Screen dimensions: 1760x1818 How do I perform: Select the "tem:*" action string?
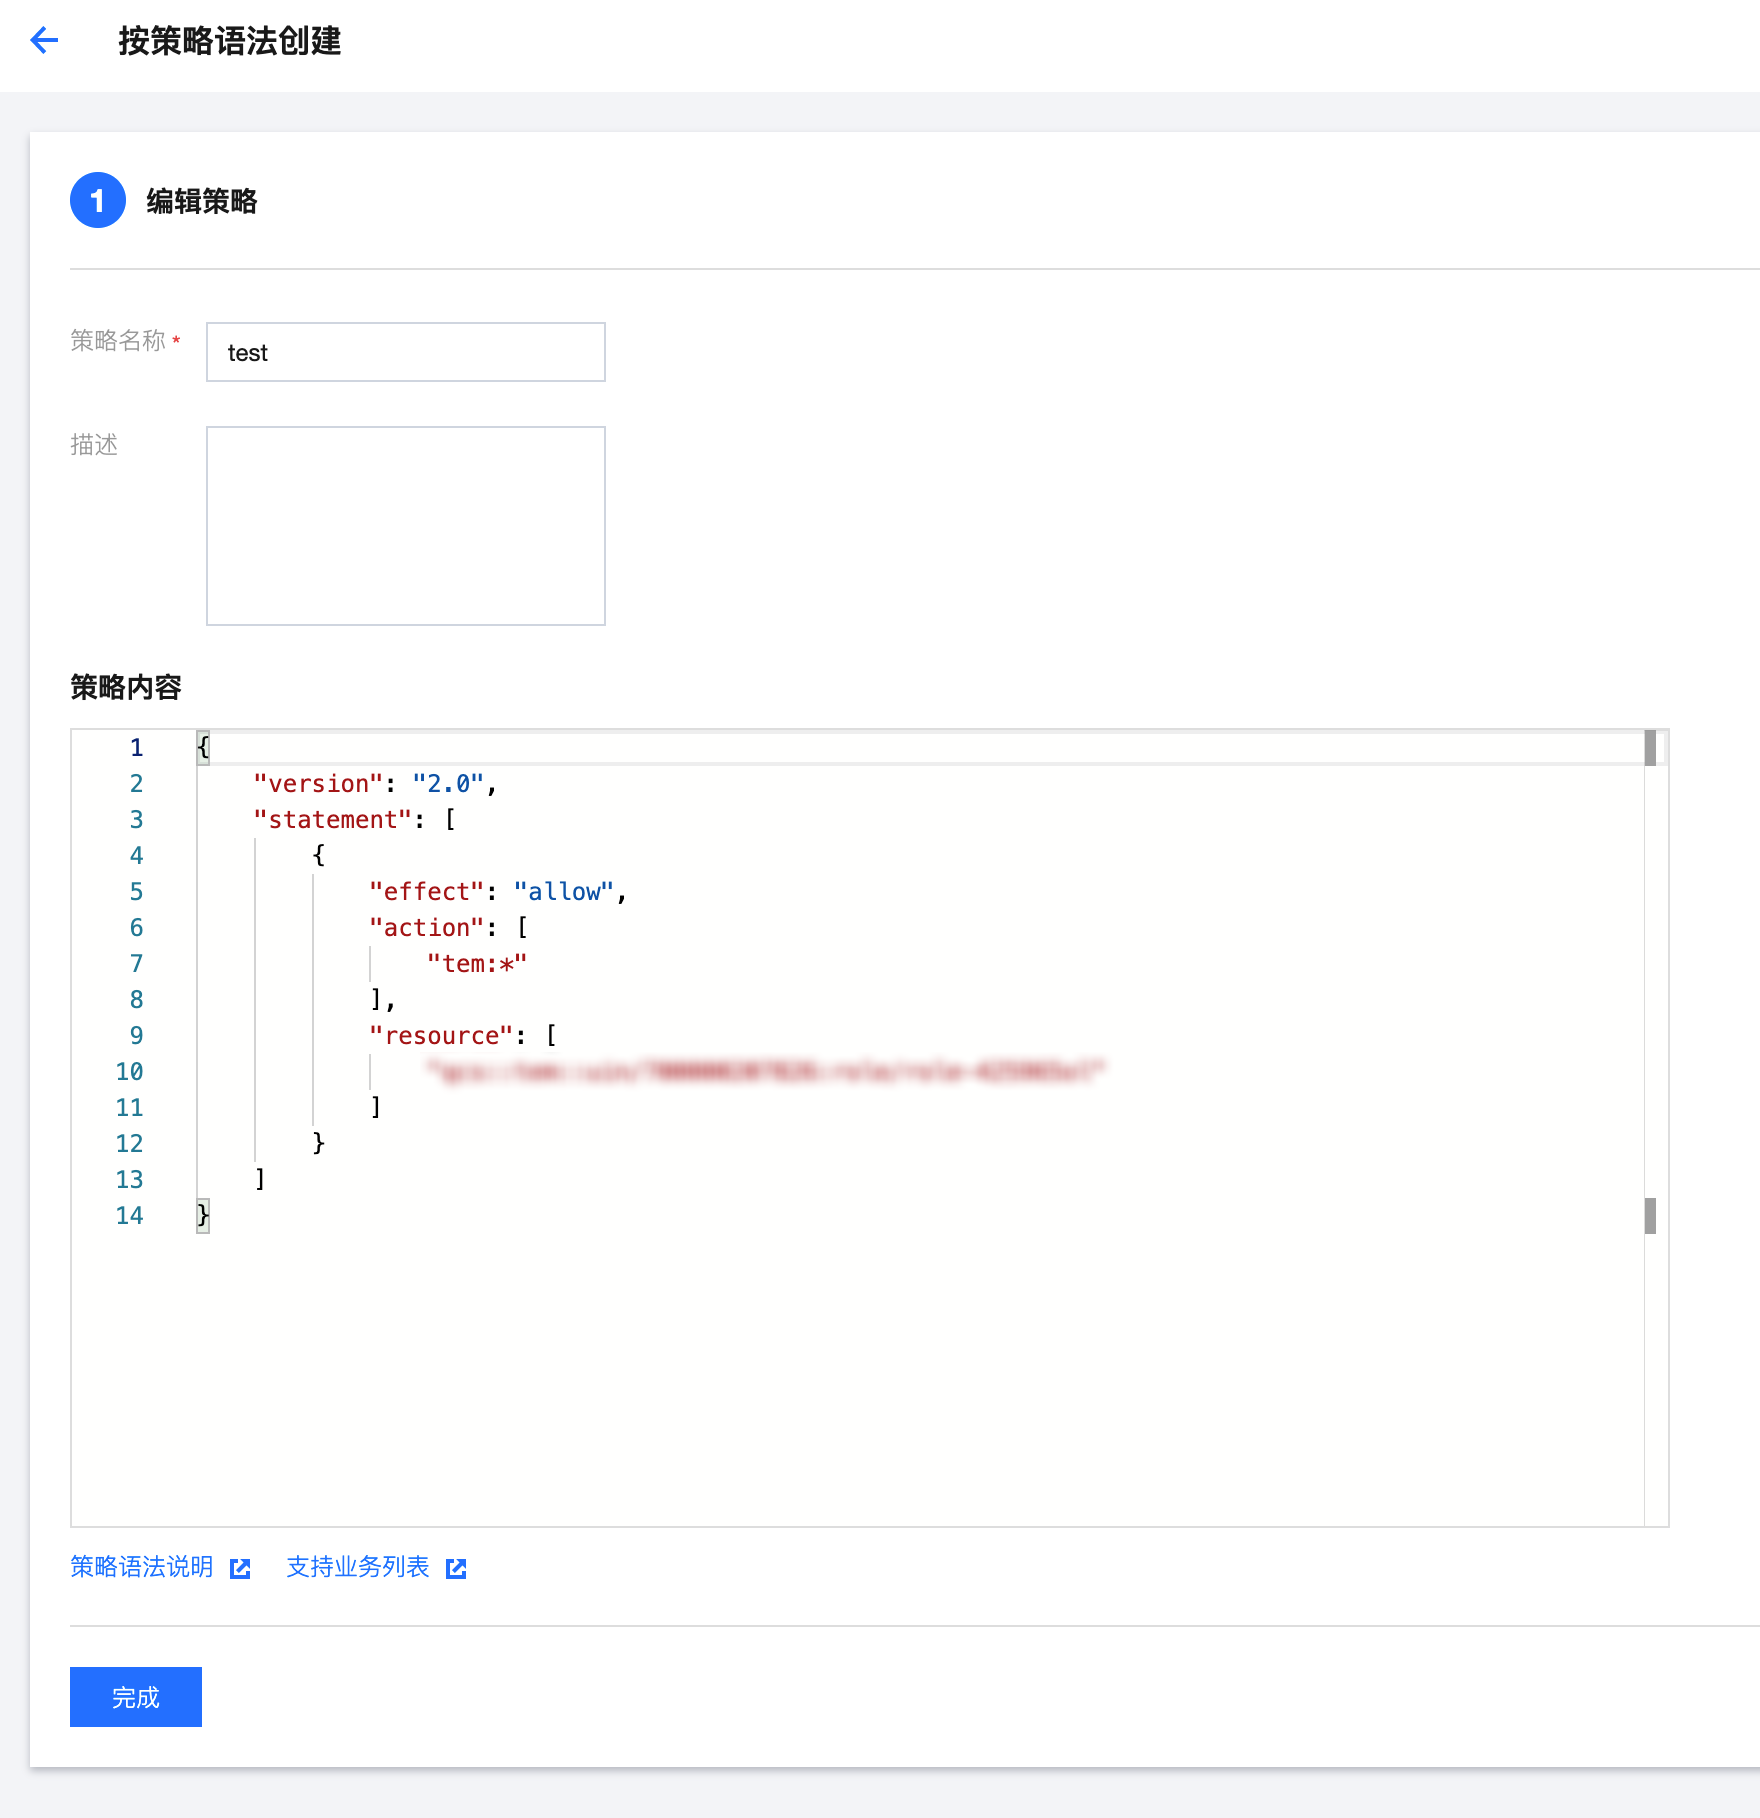[477, 964]
